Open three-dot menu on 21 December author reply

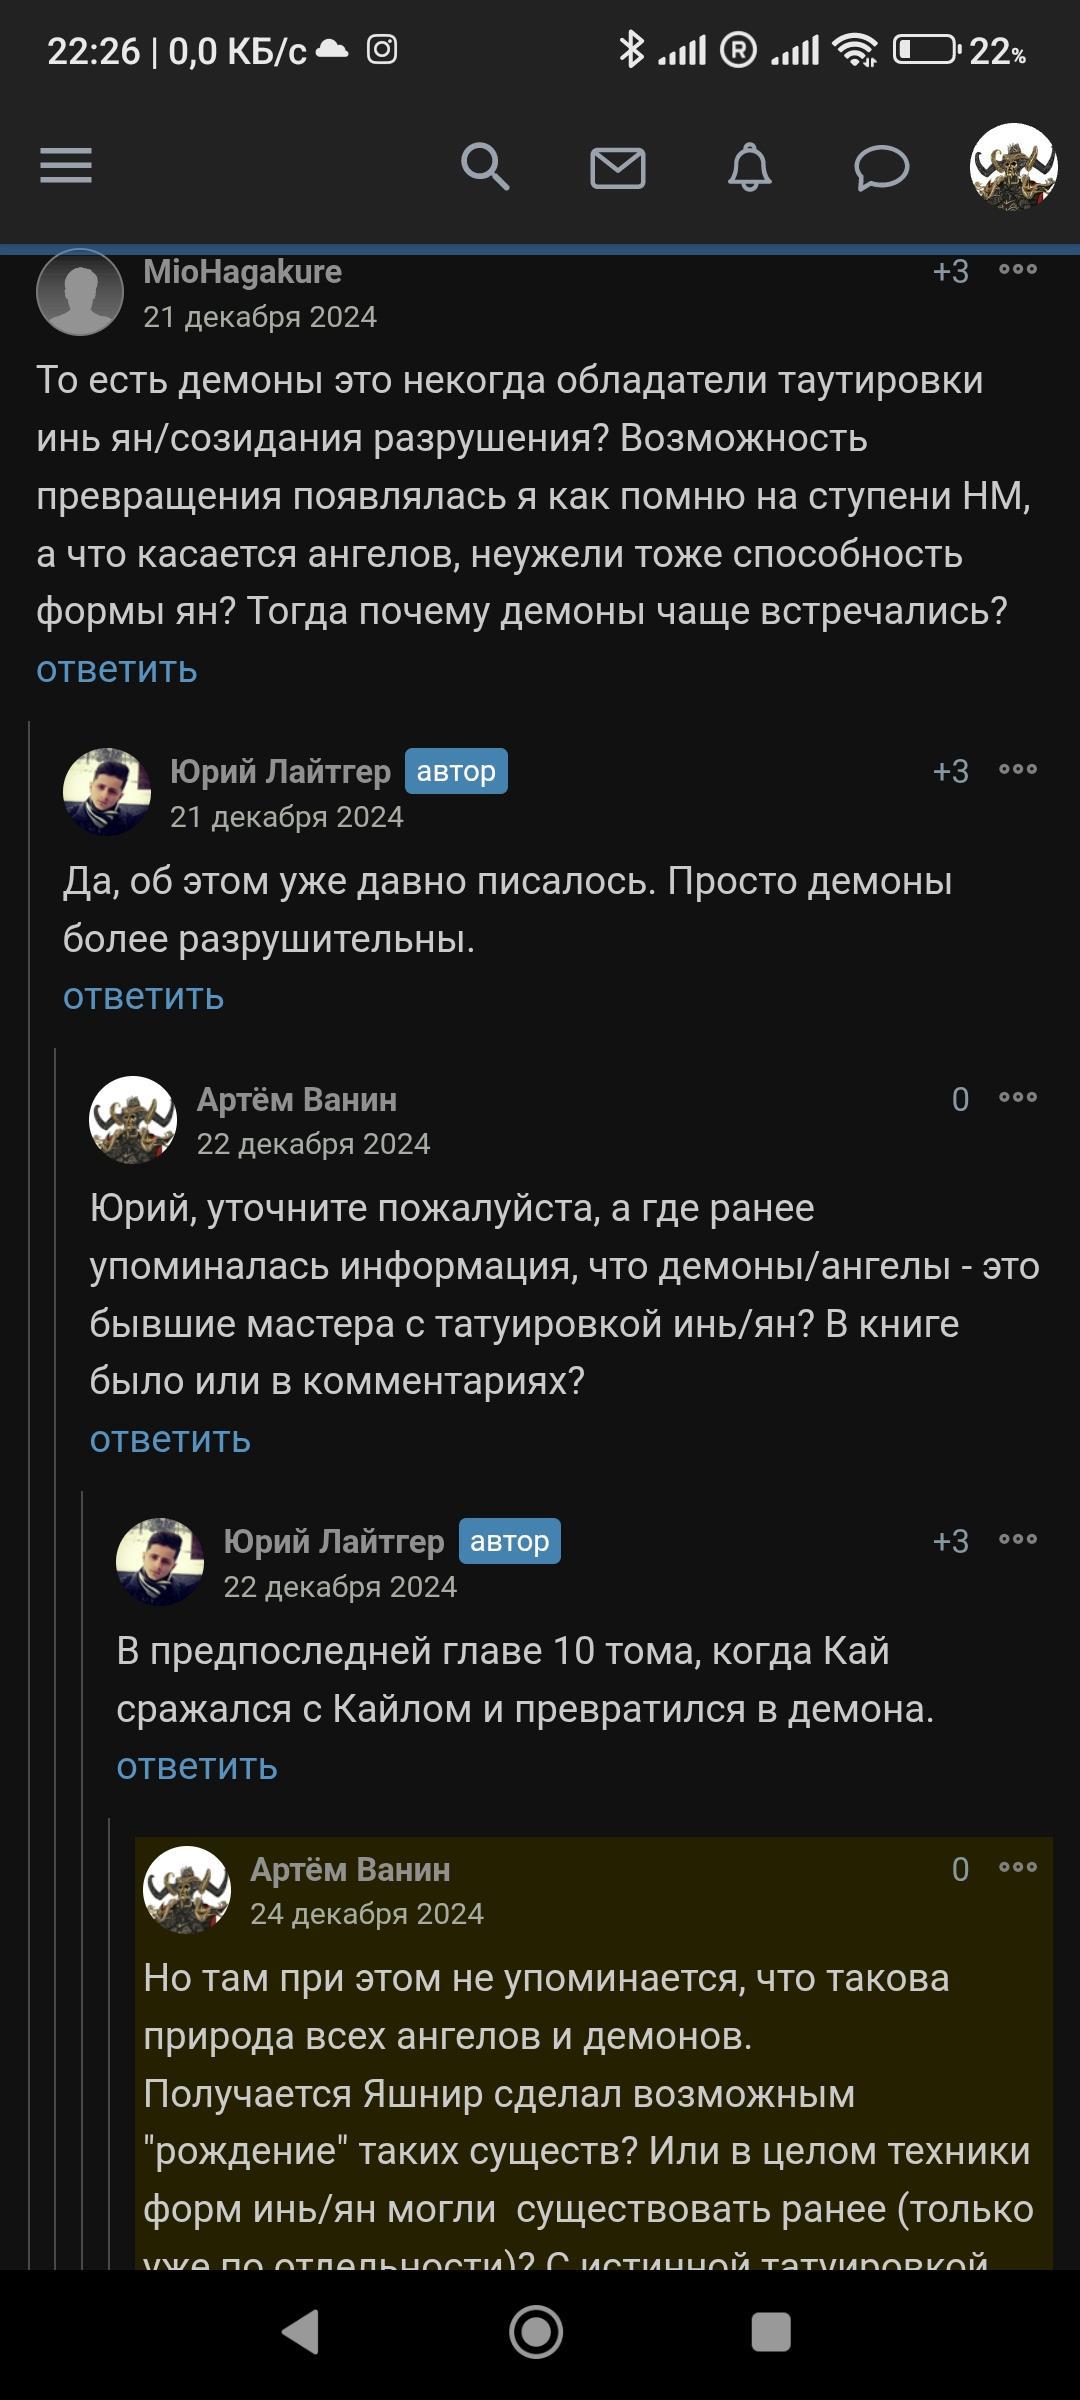[x=1018, y=770]
